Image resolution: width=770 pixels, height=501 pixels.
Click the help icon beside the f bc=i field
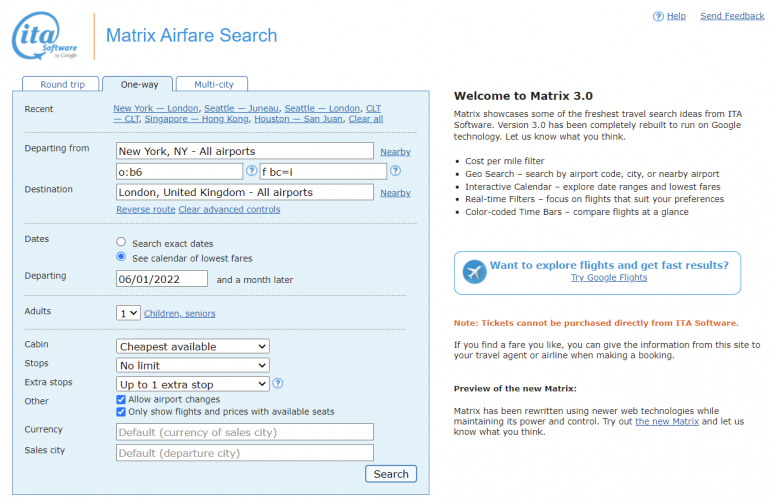[394, 171]
